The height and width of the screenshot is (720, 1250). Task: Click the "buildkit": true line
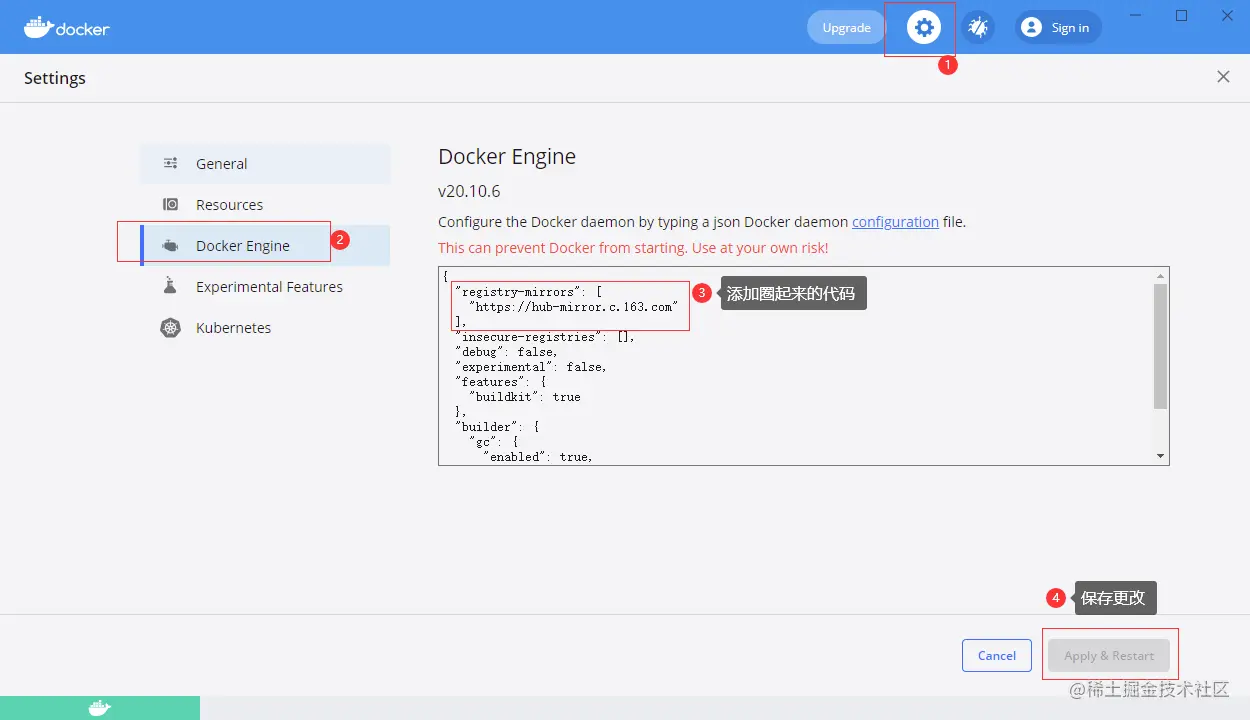[x=525, y=397]
